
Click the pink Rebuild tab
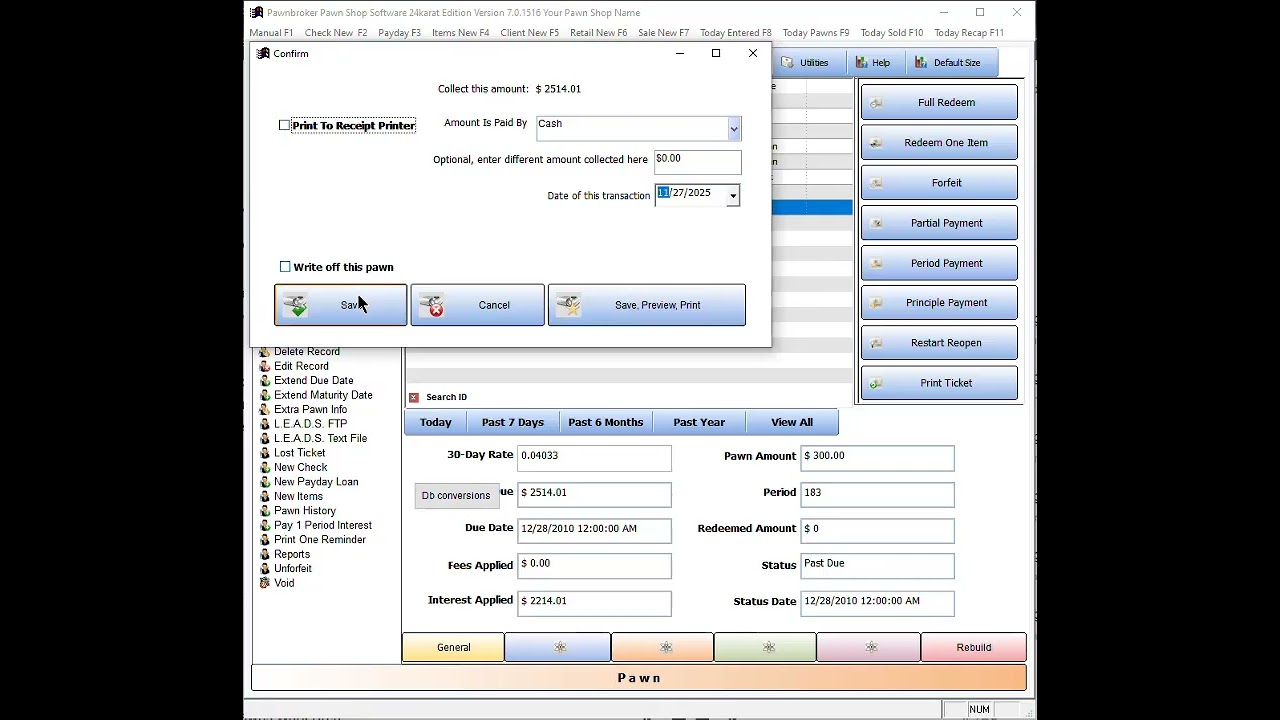point(974,647)
